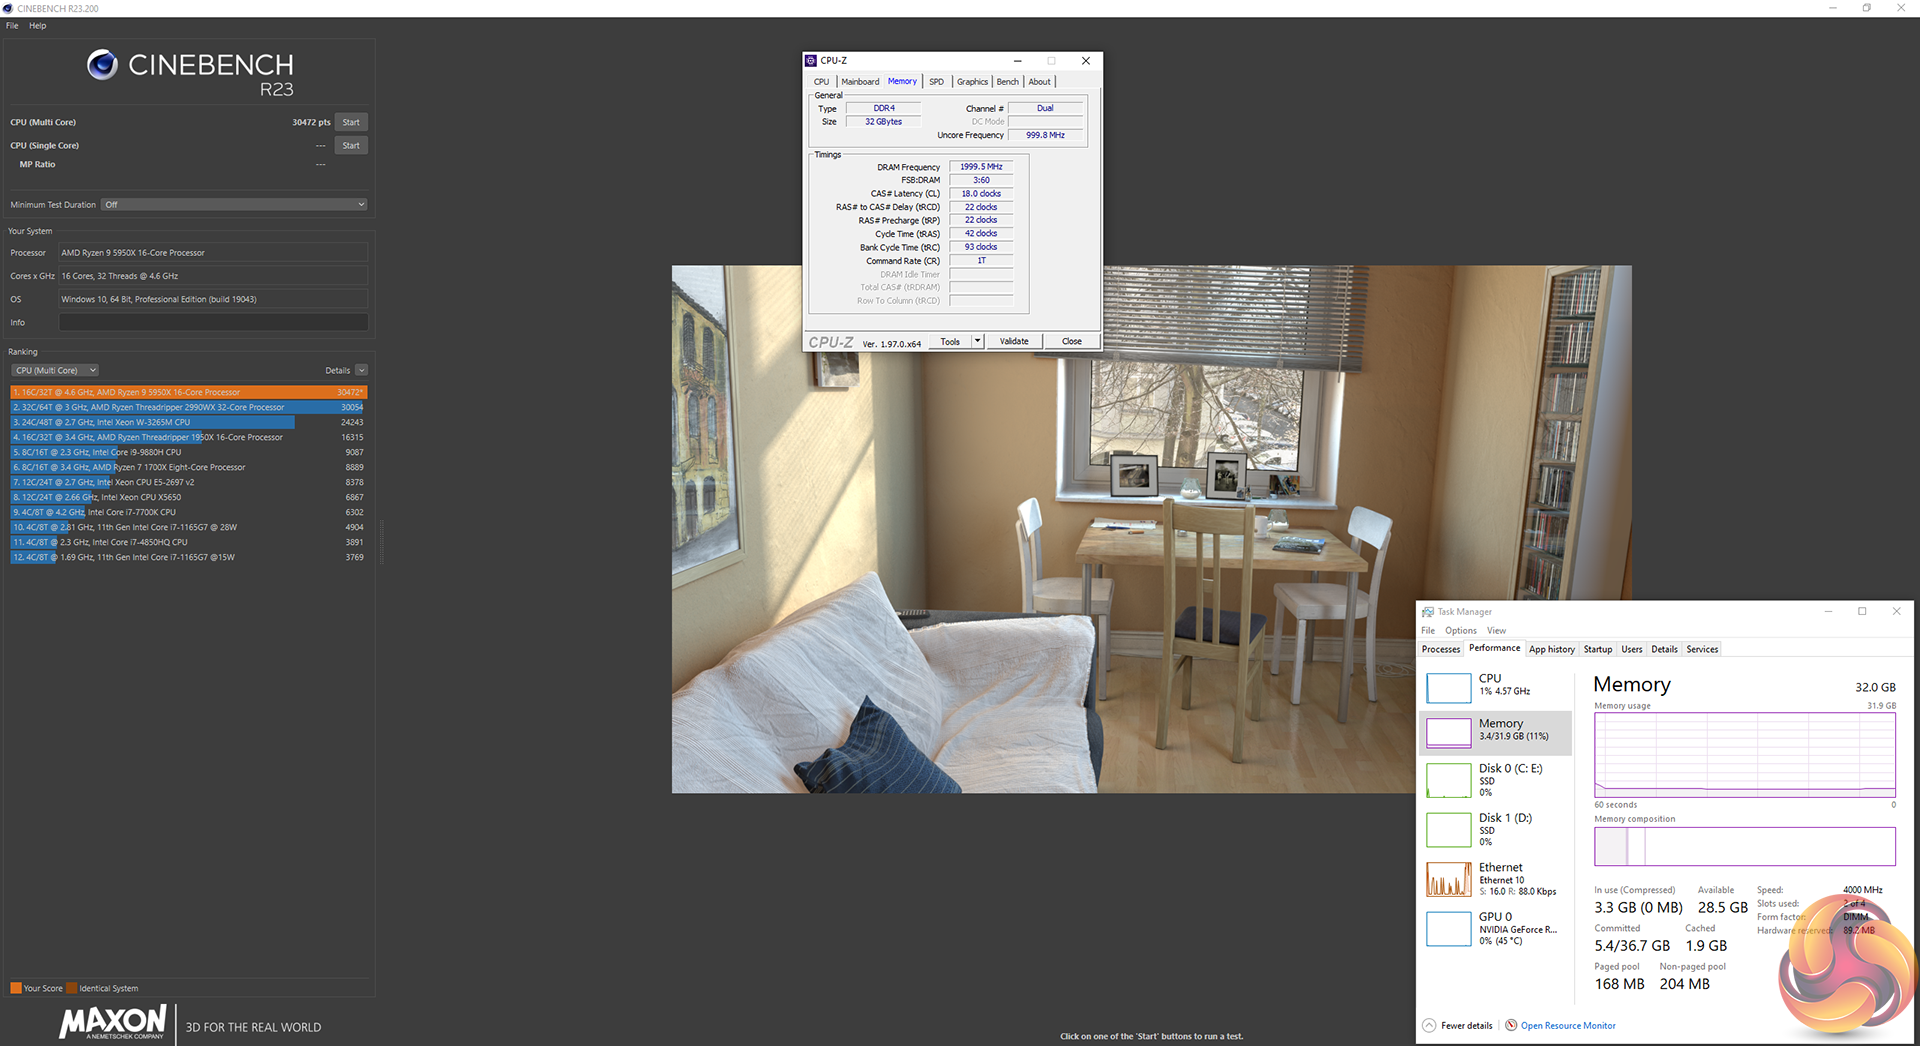Select the Memory graph thumbnail in Task Manager
Viewport: 1920px width, 1046px height.
pyautogui.click(x=1448, y=733)
